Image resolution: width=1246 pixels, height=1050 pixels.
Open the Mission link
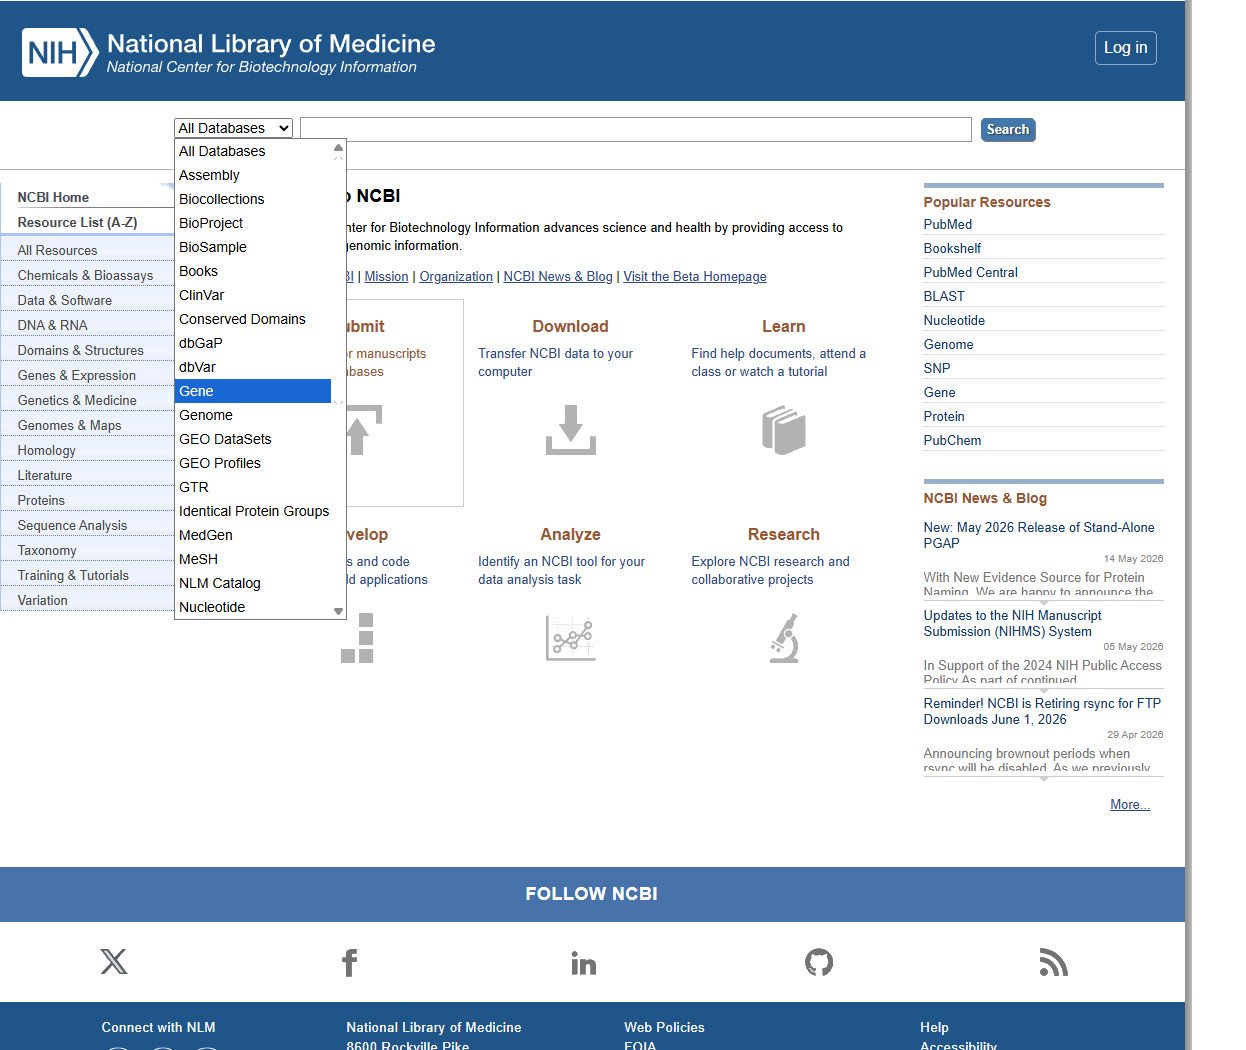click(386, 276)
